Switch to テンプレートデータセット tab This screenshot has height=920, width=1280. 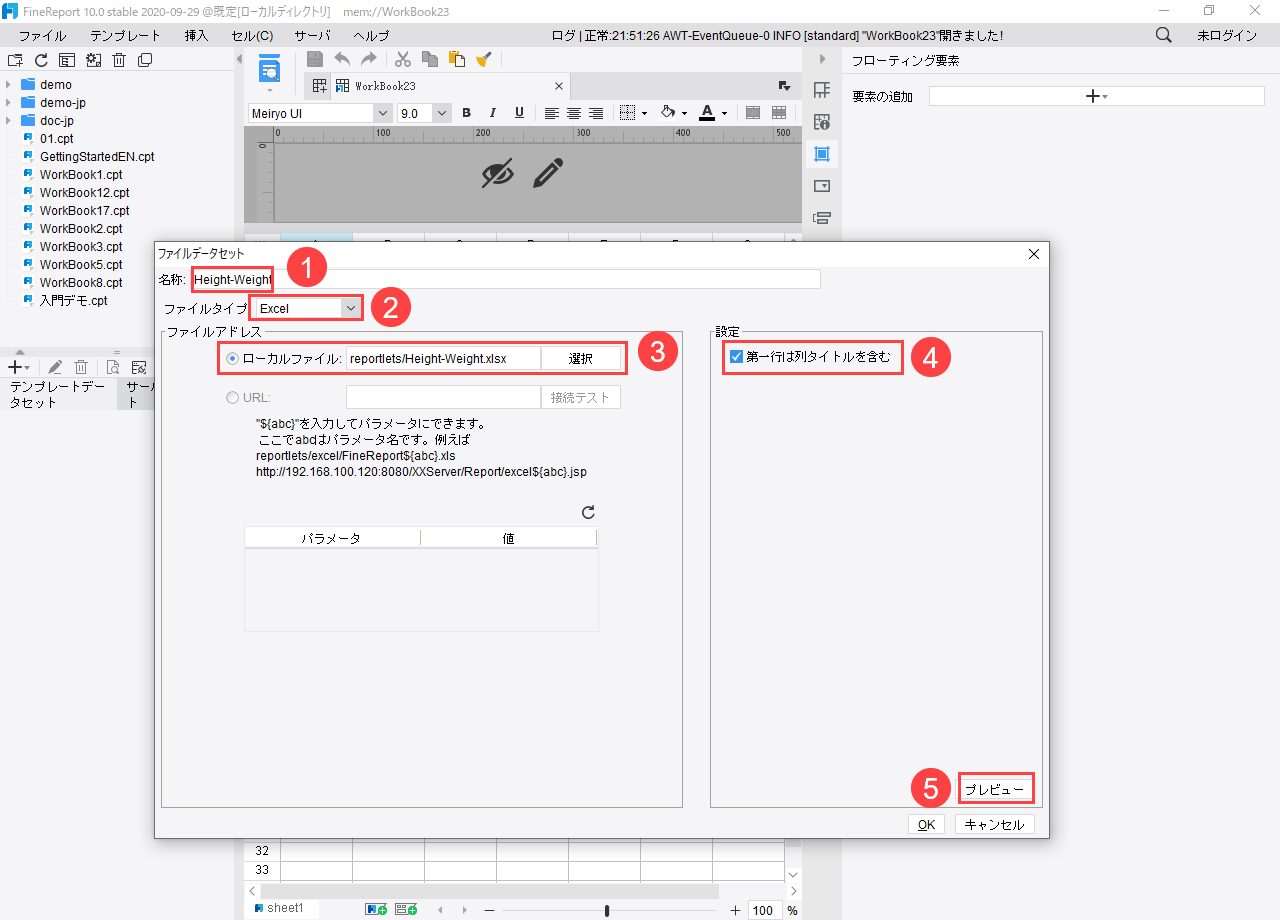tap(57, 394)
